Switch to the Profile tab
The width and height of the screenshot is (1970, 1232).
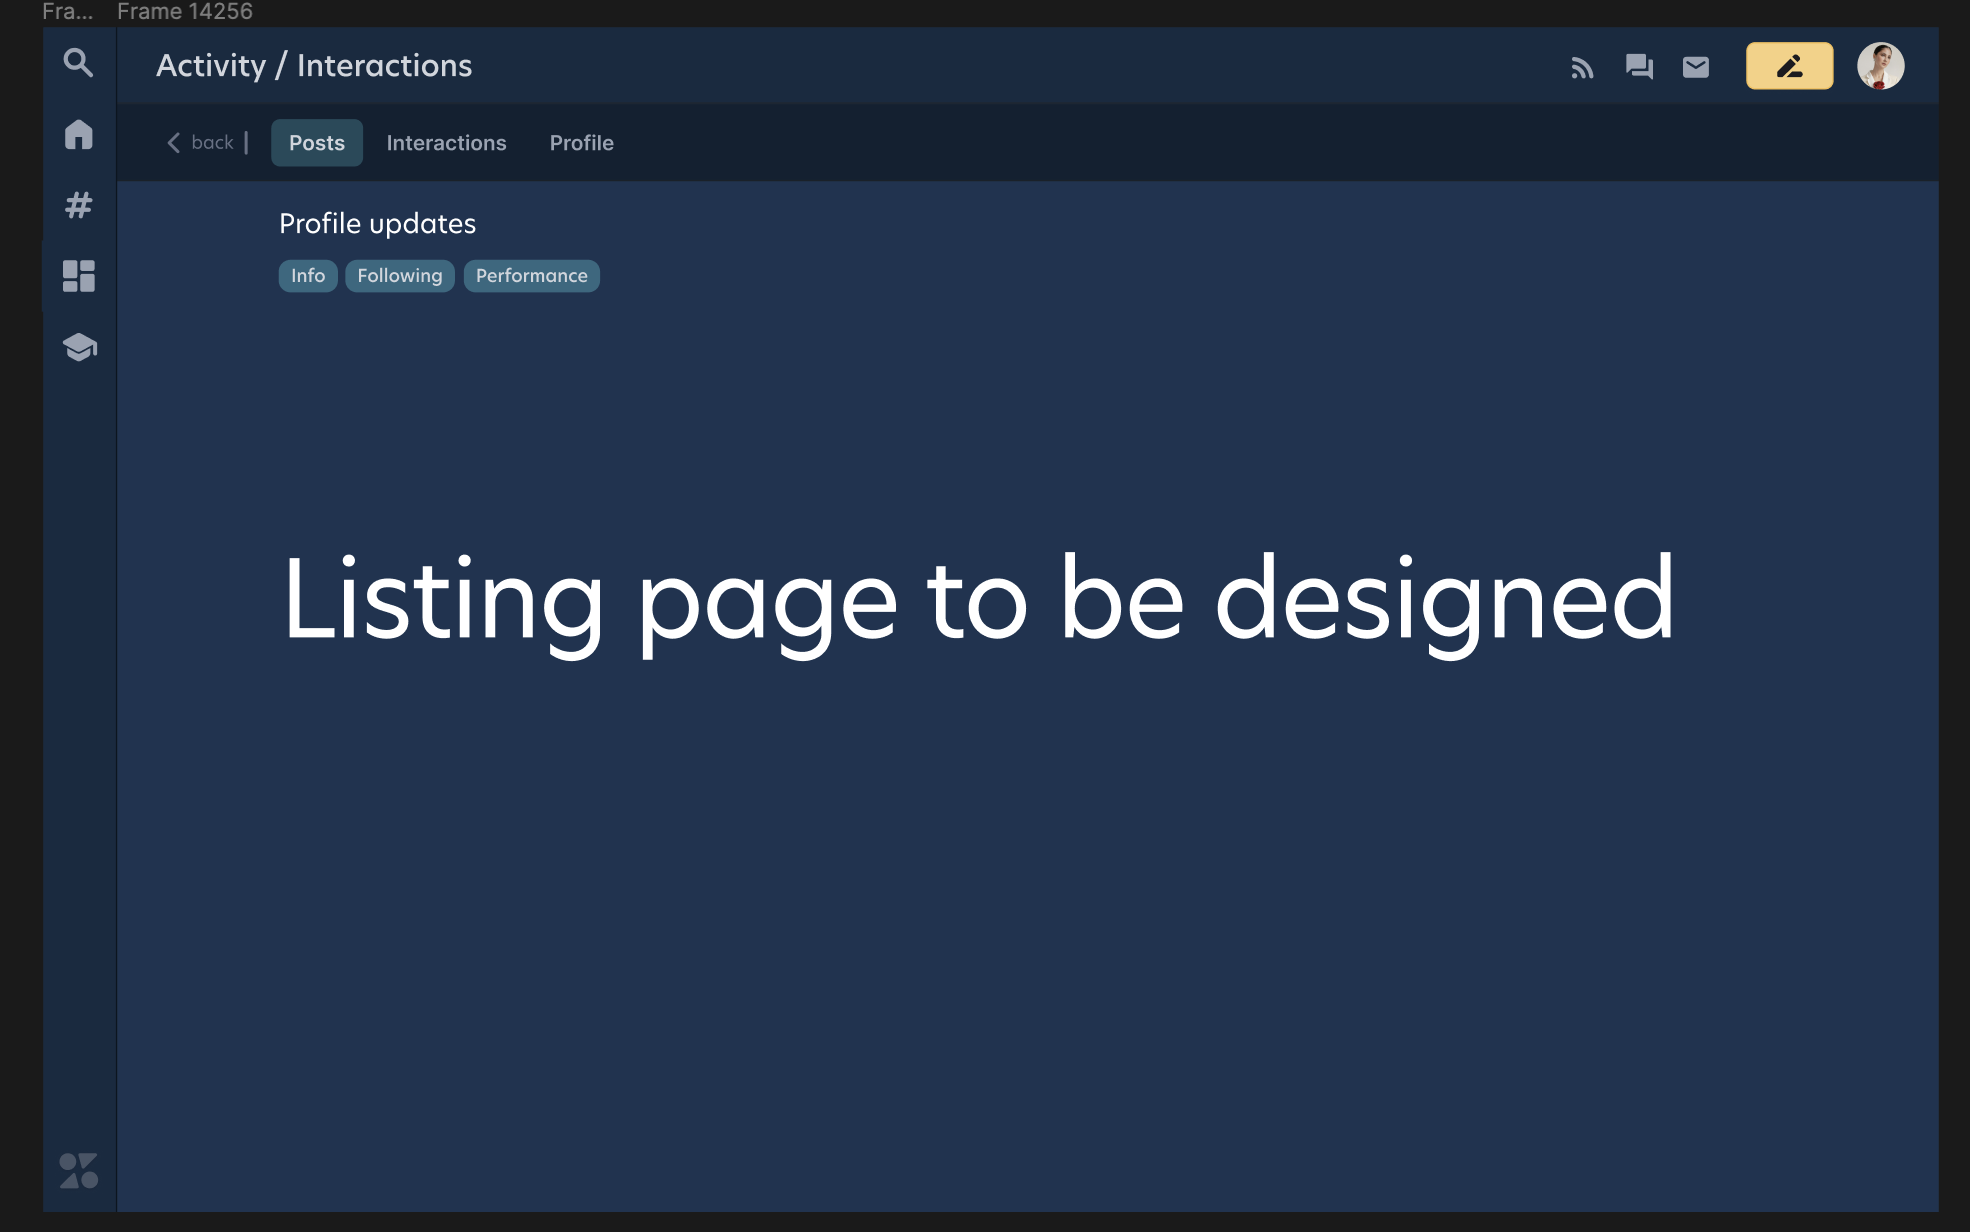(581, 142)
